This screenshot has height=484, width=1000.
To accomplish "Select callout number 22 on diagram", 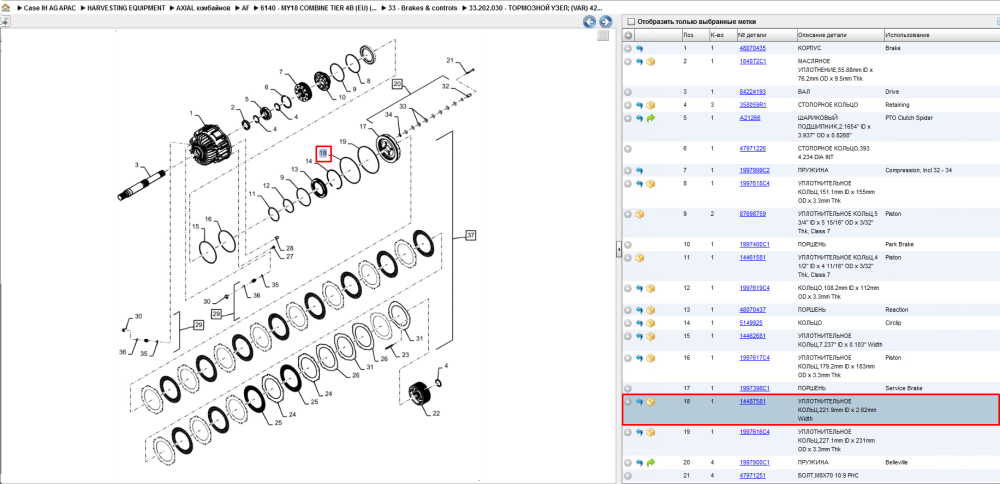I will [x=436, y=414].
